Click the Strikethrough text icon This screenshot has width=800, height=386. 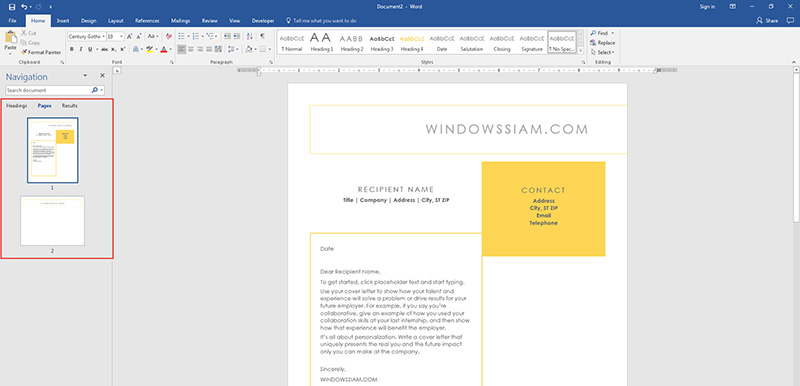[104, 49]
